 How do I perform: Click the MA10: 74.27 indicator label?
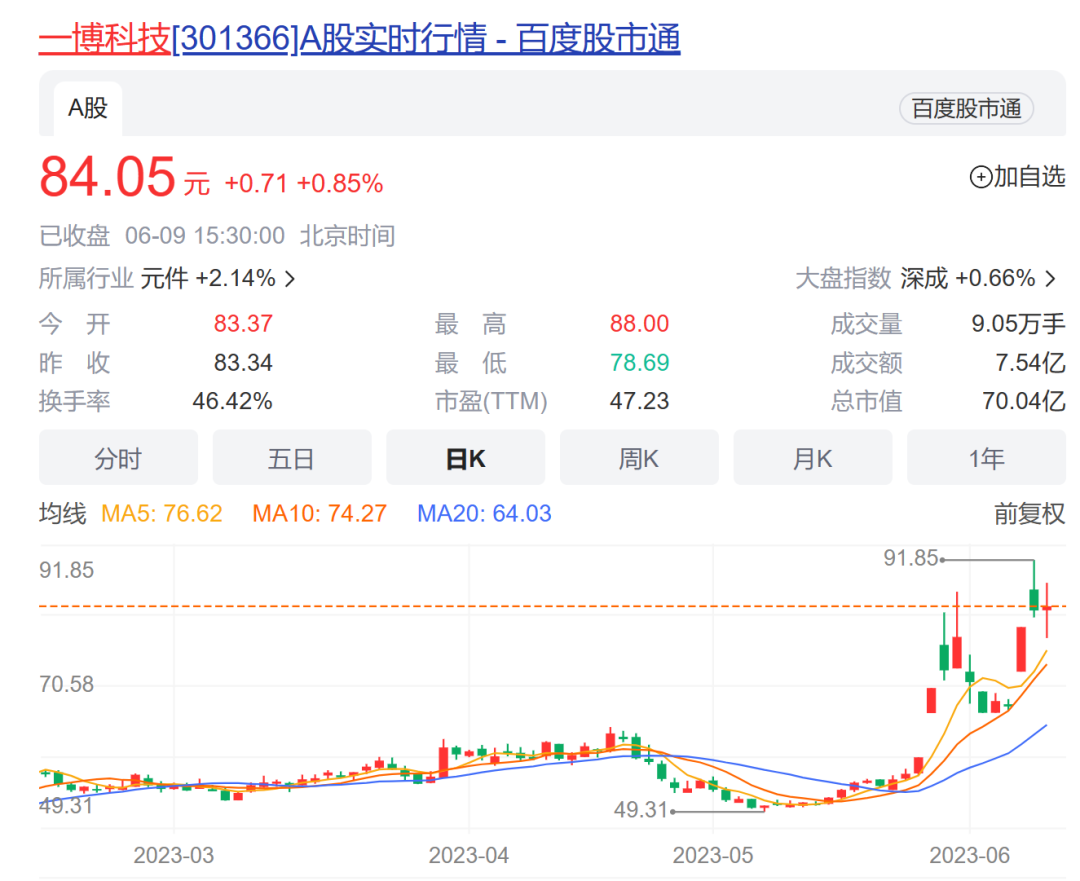[x=320, y=514]
